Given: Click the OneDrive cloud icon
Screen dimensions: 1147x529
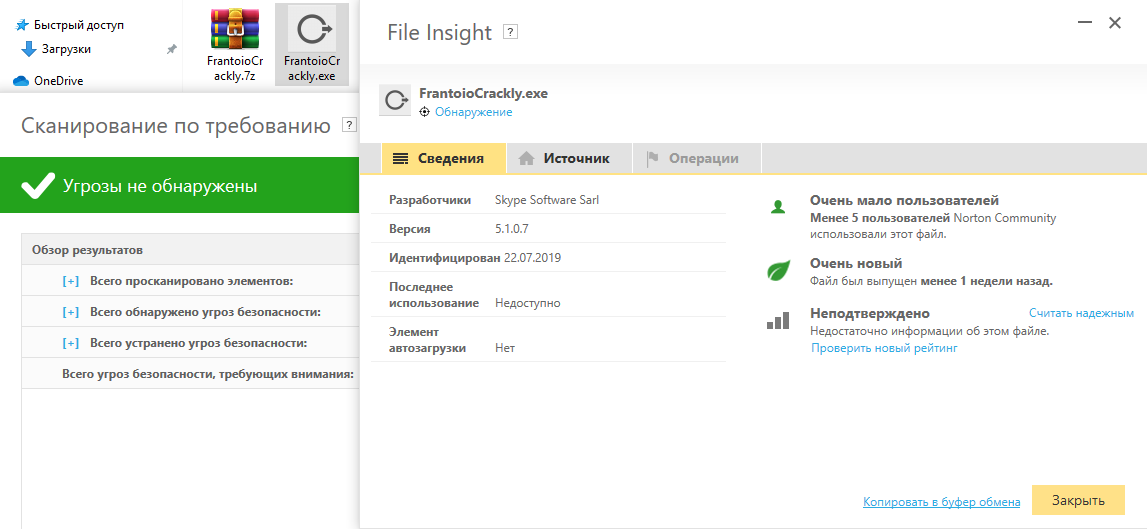Looking at the screenshot, I should [x=20, y=81].
